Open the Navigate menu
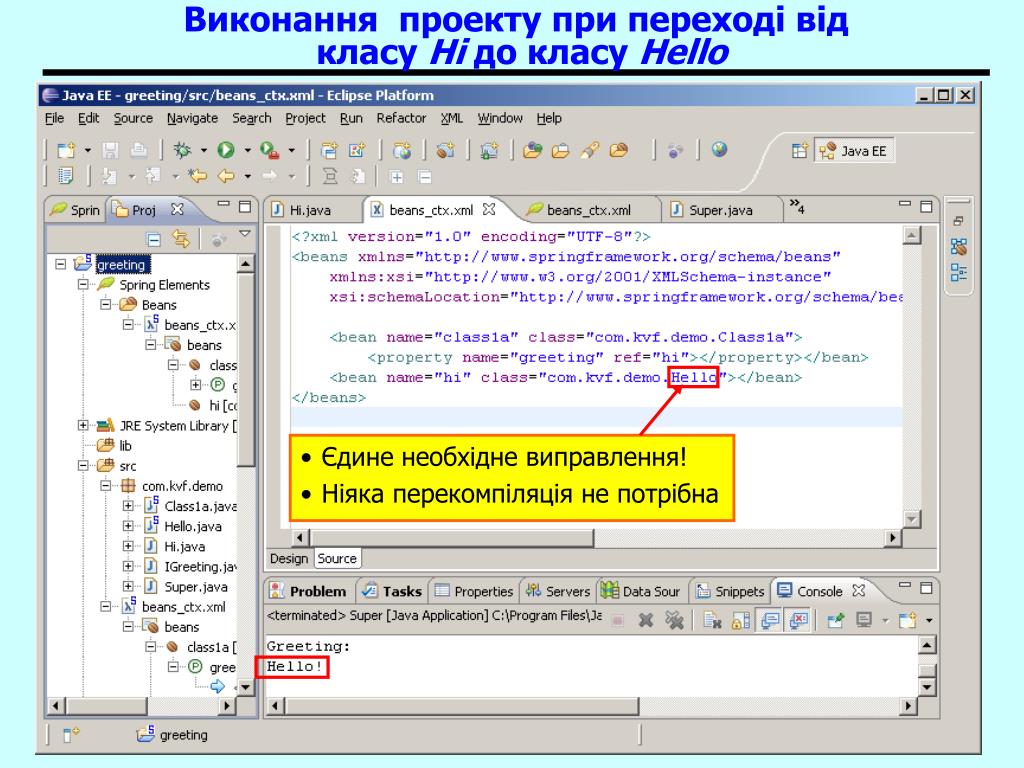The width and height of the screenshot is (1024, 768). click(x=192, y=118)
